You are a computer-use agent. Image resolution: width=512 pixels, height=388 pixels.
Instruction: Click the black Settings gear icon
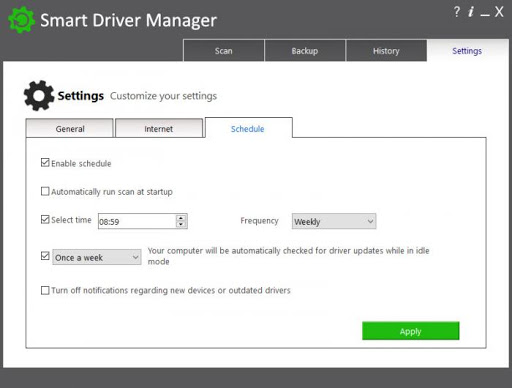point(39,96)
